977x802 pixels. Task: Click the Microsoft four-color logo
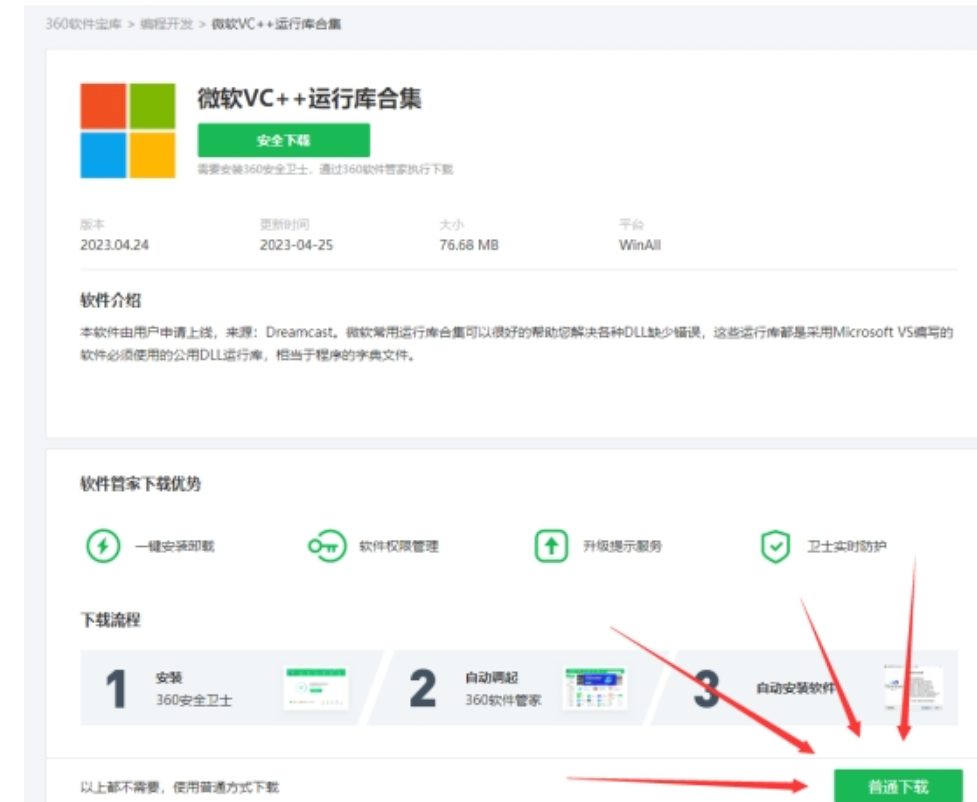point(128,131)
